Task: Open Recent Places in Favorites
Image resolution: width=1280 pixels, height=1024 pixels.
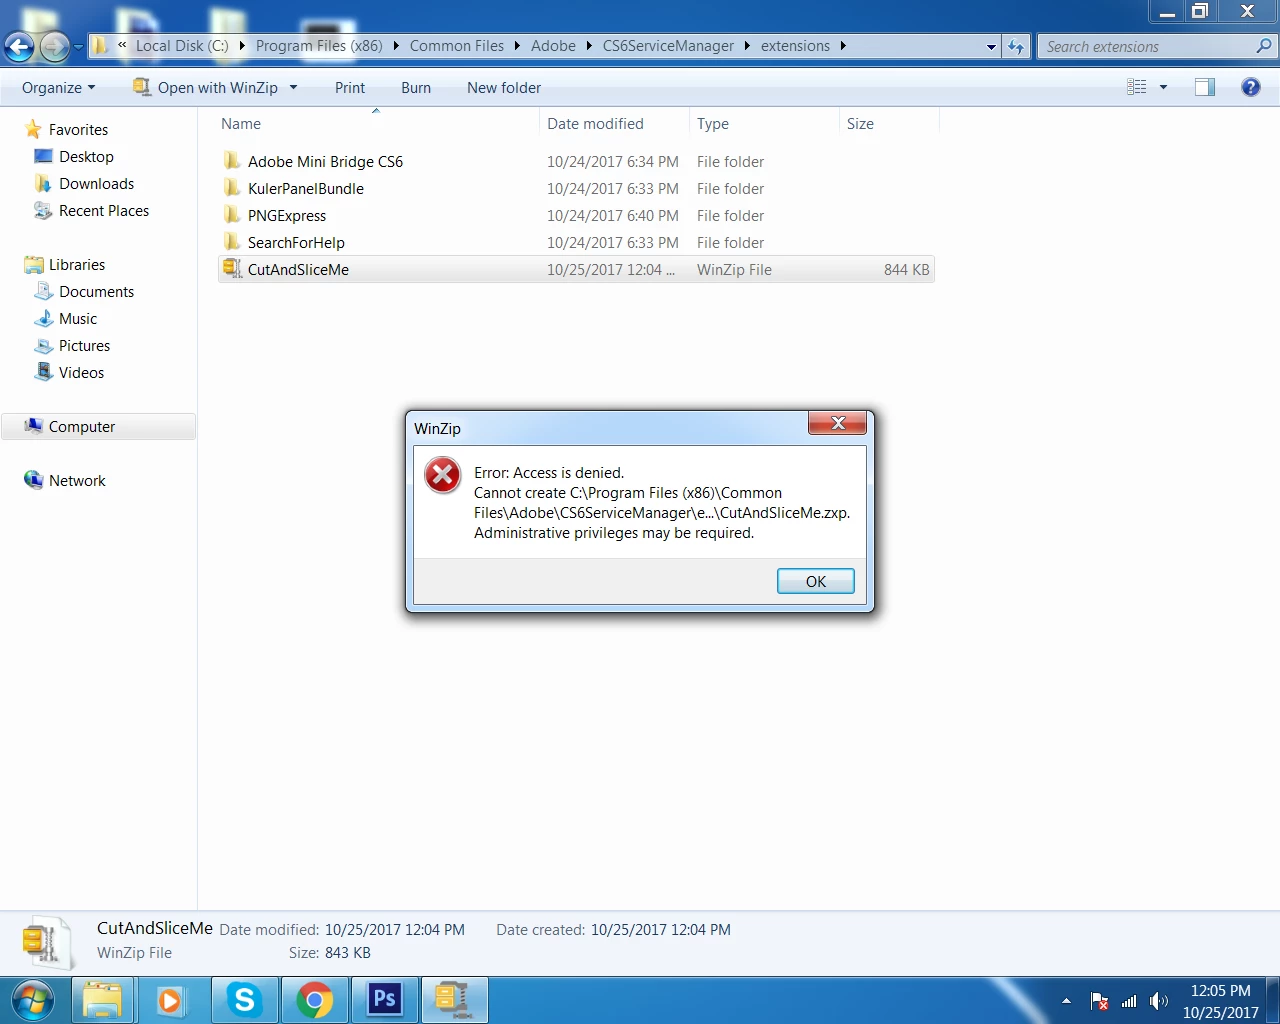Action: [103, 210]
